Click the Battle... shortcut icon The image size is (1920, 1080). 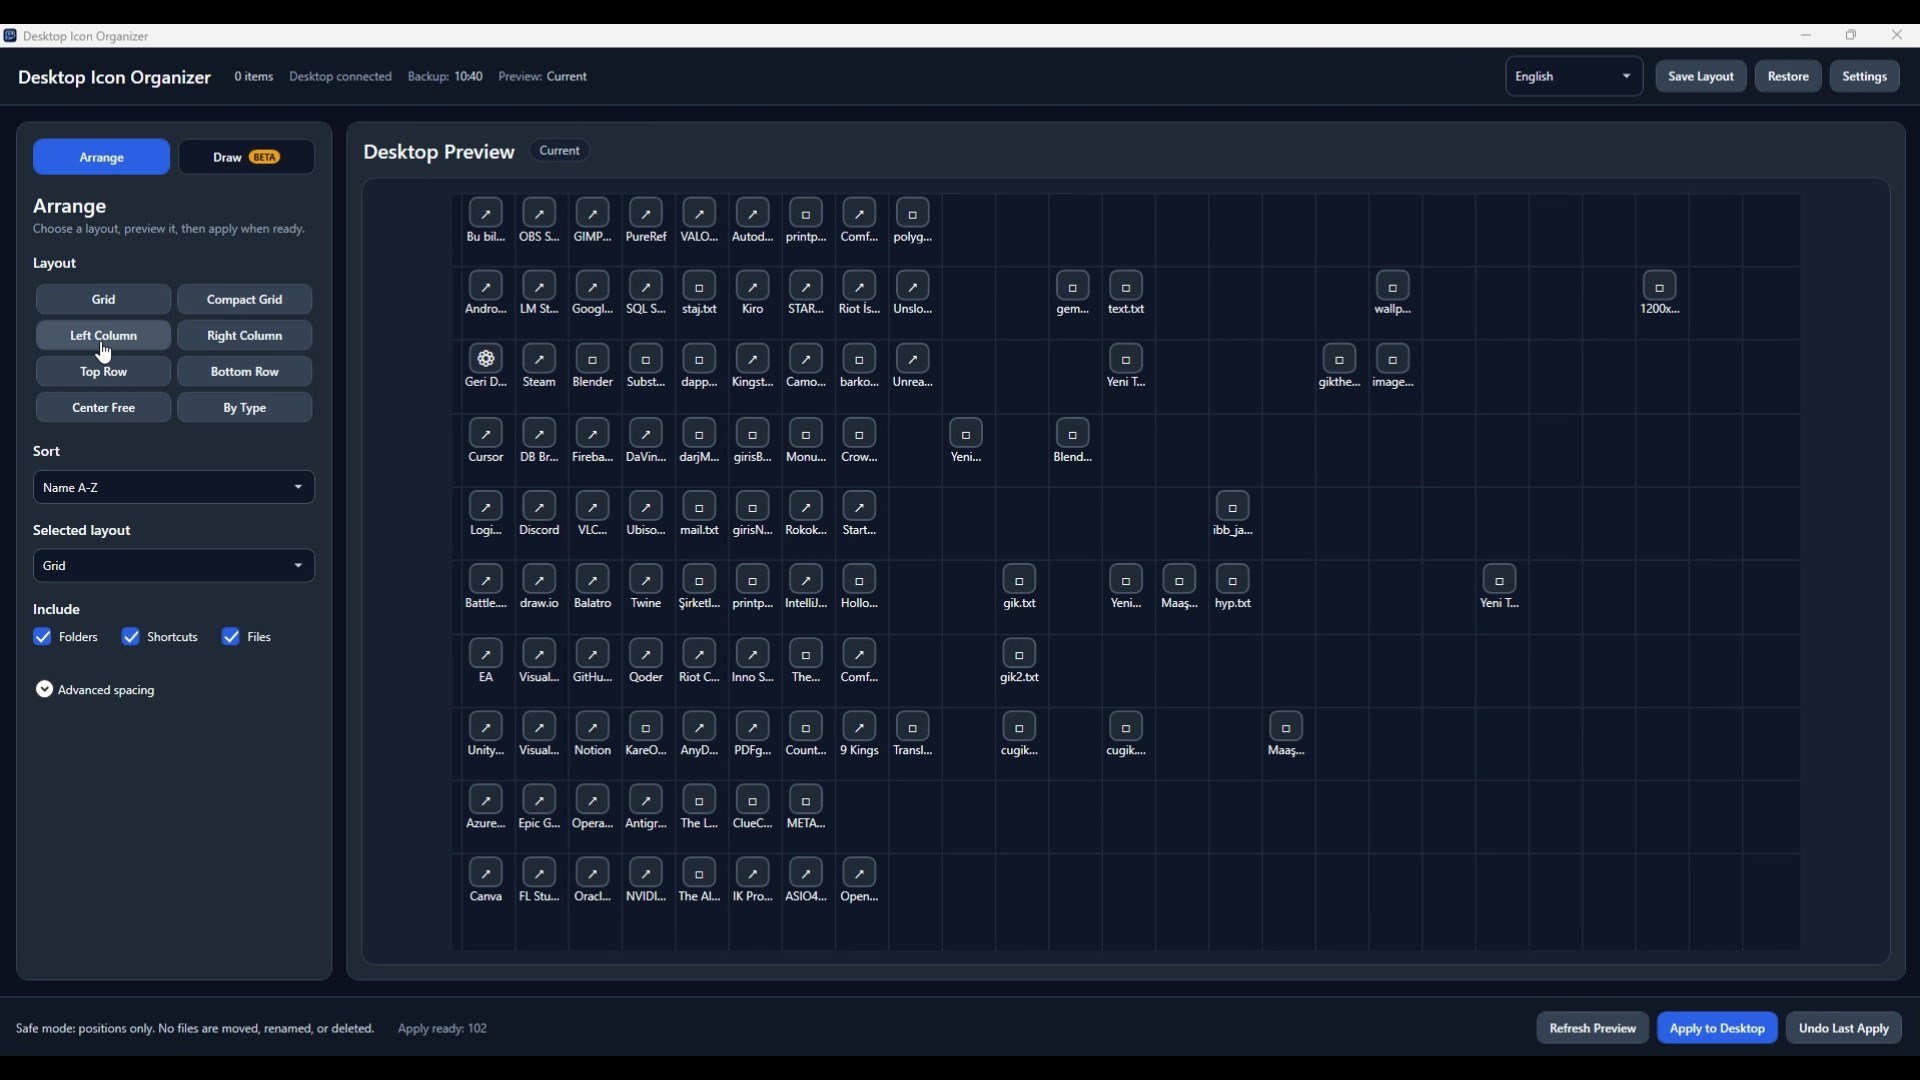(x=486, y=580)
